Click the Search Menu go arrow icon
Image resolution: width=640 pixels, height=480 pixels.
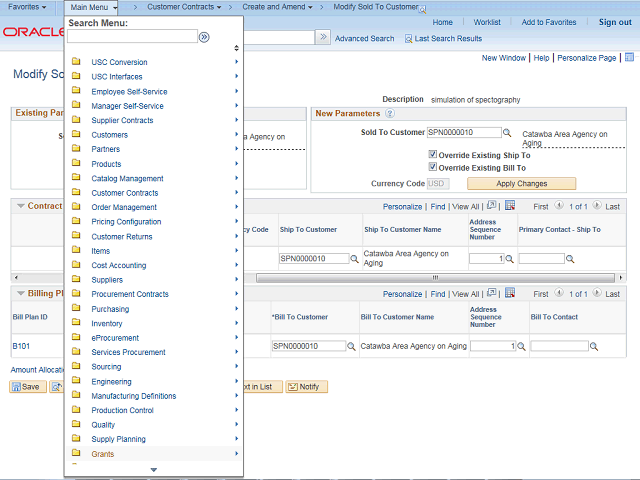(204, 38)
